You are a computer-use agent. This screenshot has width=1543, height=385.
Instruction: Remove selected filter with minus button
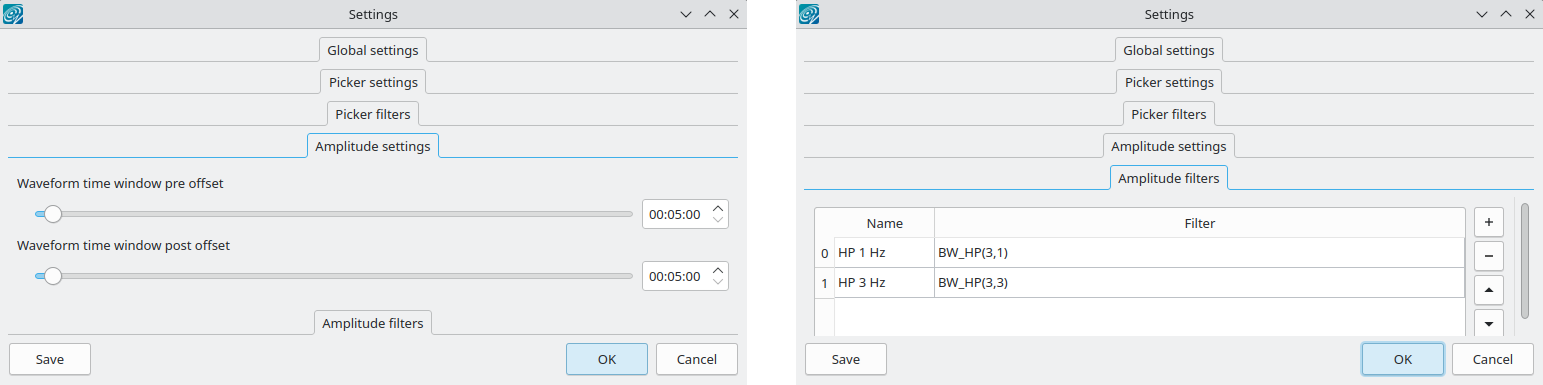[1488, 256]
